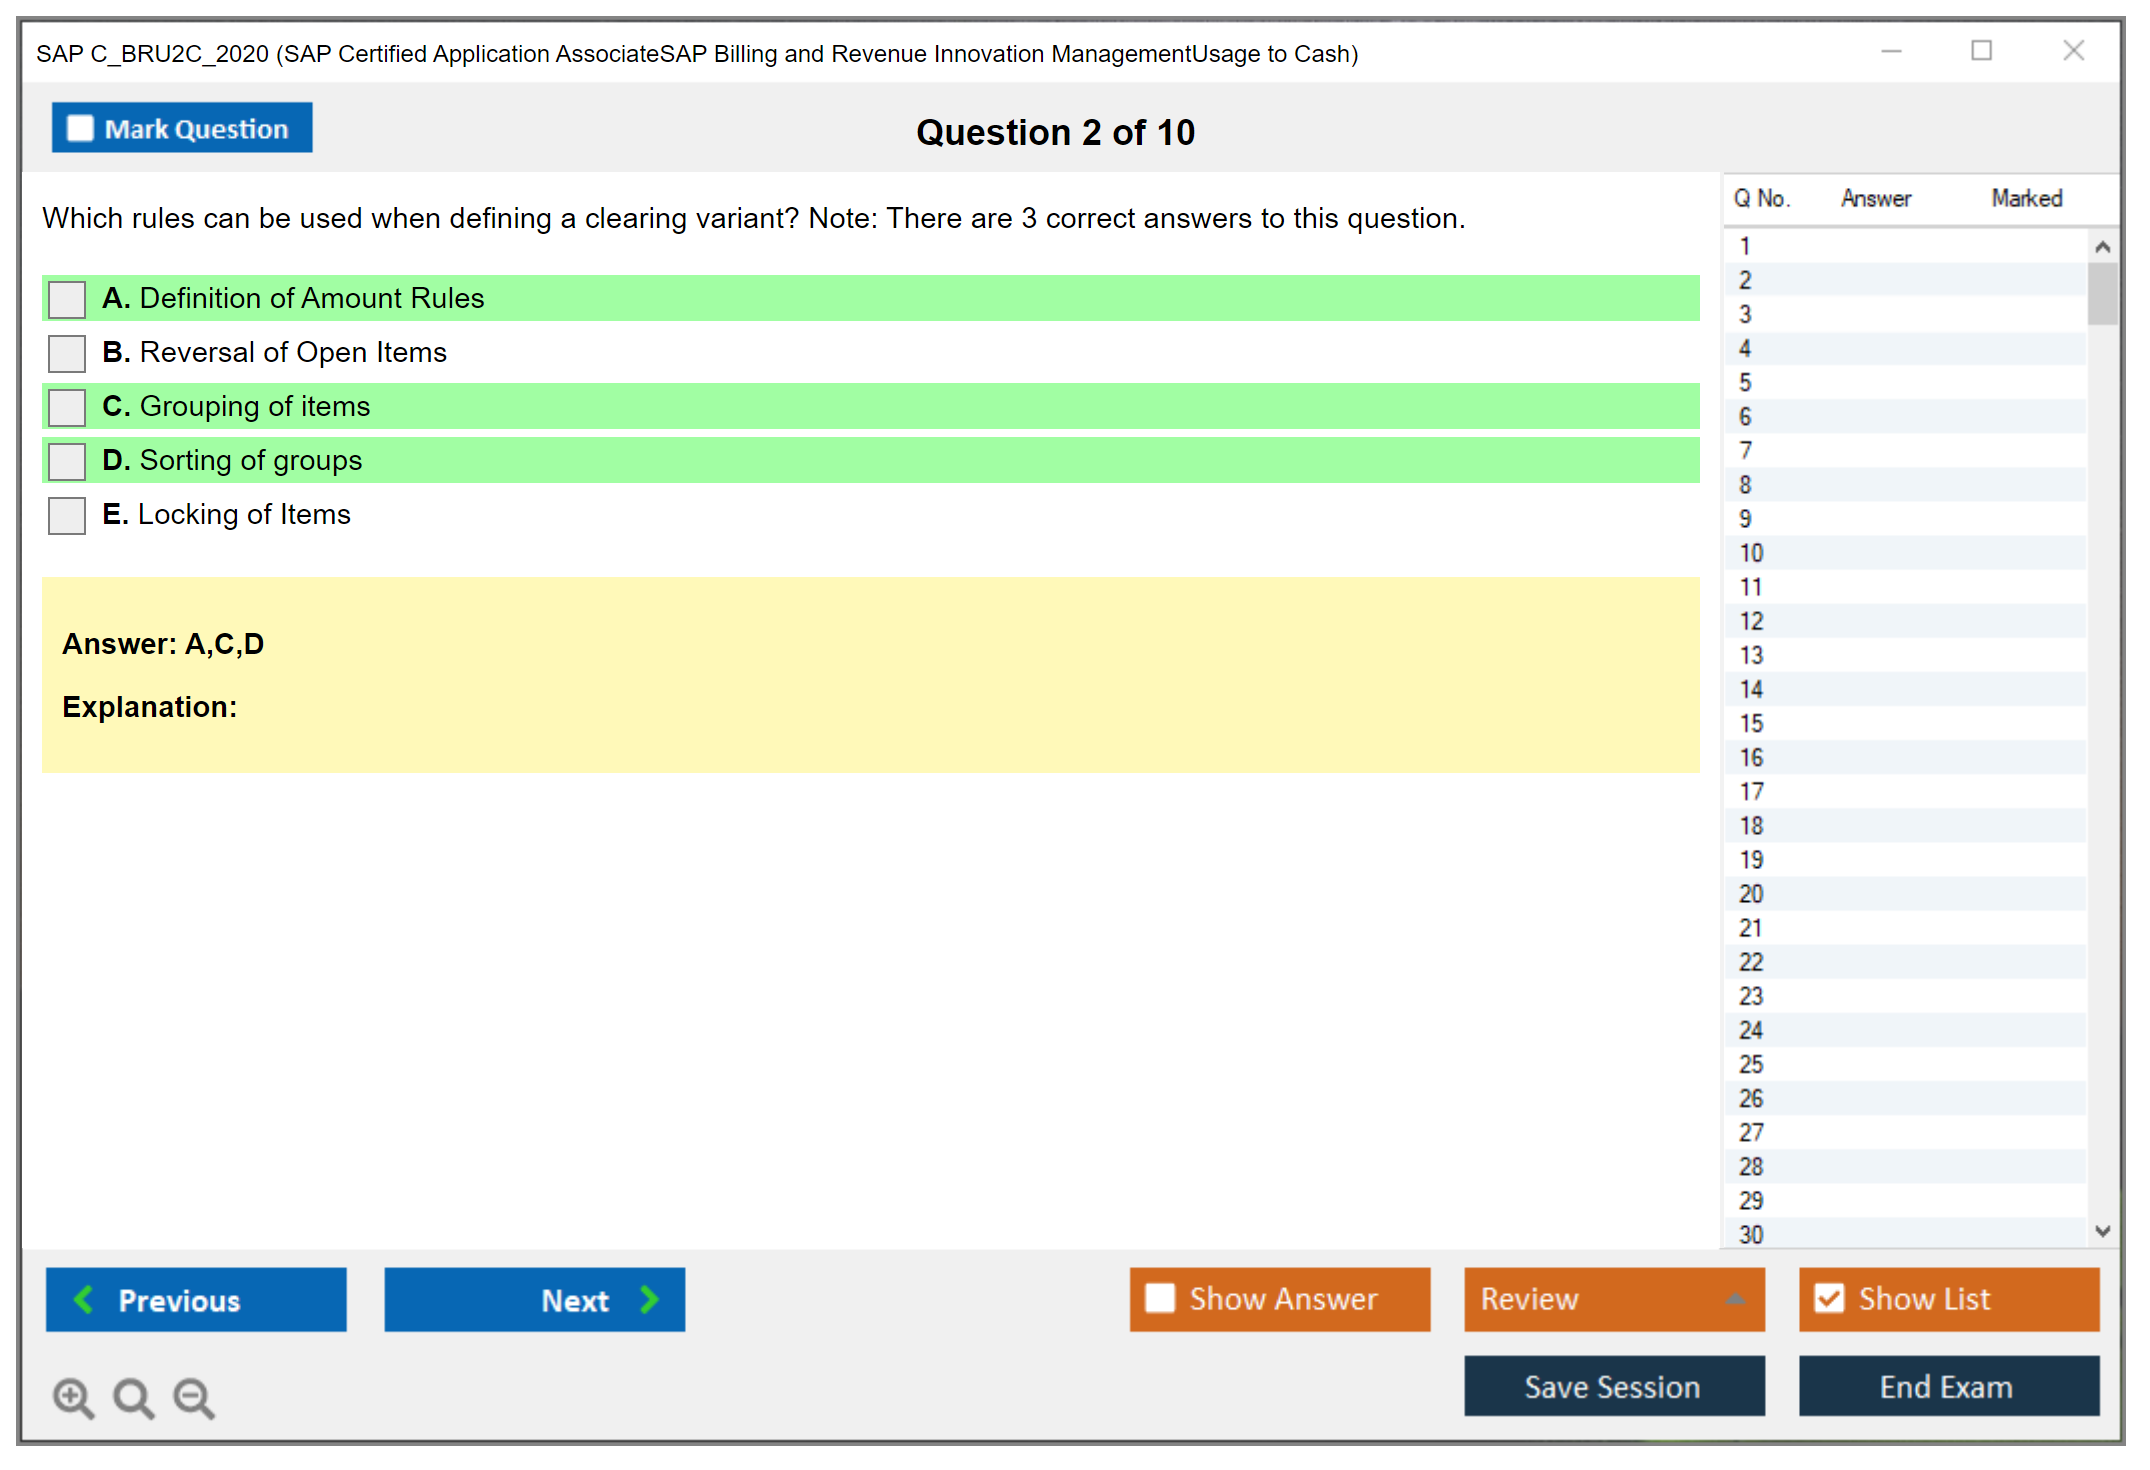Click the zoom in magnifier icon
This screenshot has height=1470, width=2150.
(x=72, y=1396)
